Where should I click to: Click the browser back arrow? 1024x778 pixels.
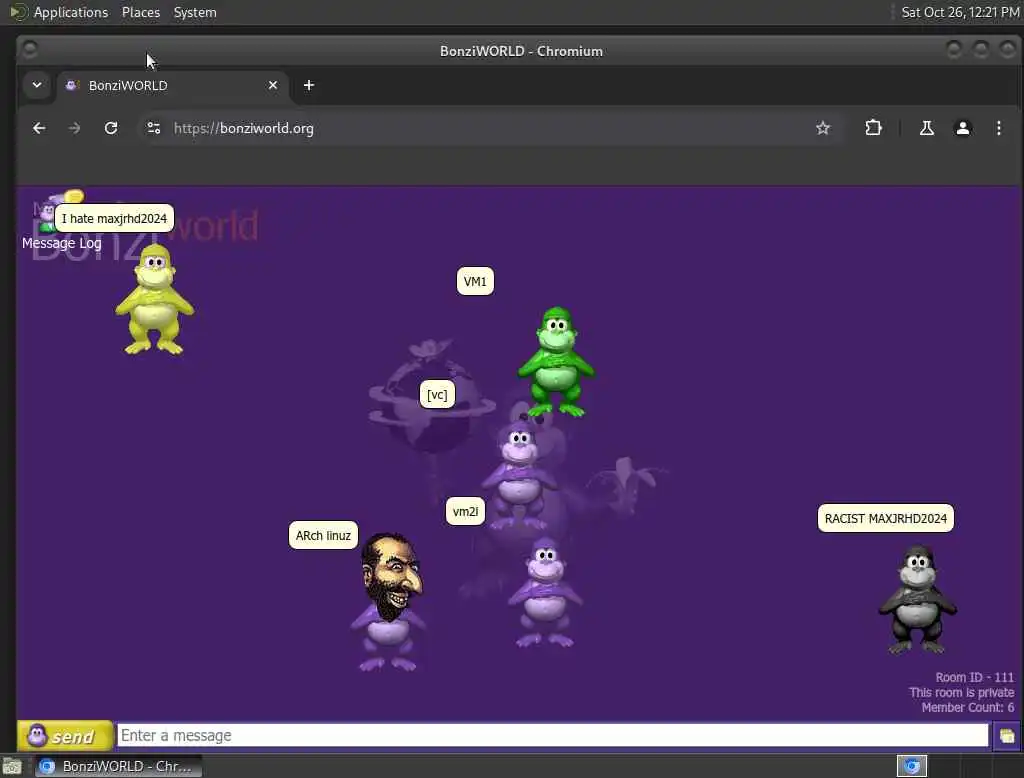[39, 128]
